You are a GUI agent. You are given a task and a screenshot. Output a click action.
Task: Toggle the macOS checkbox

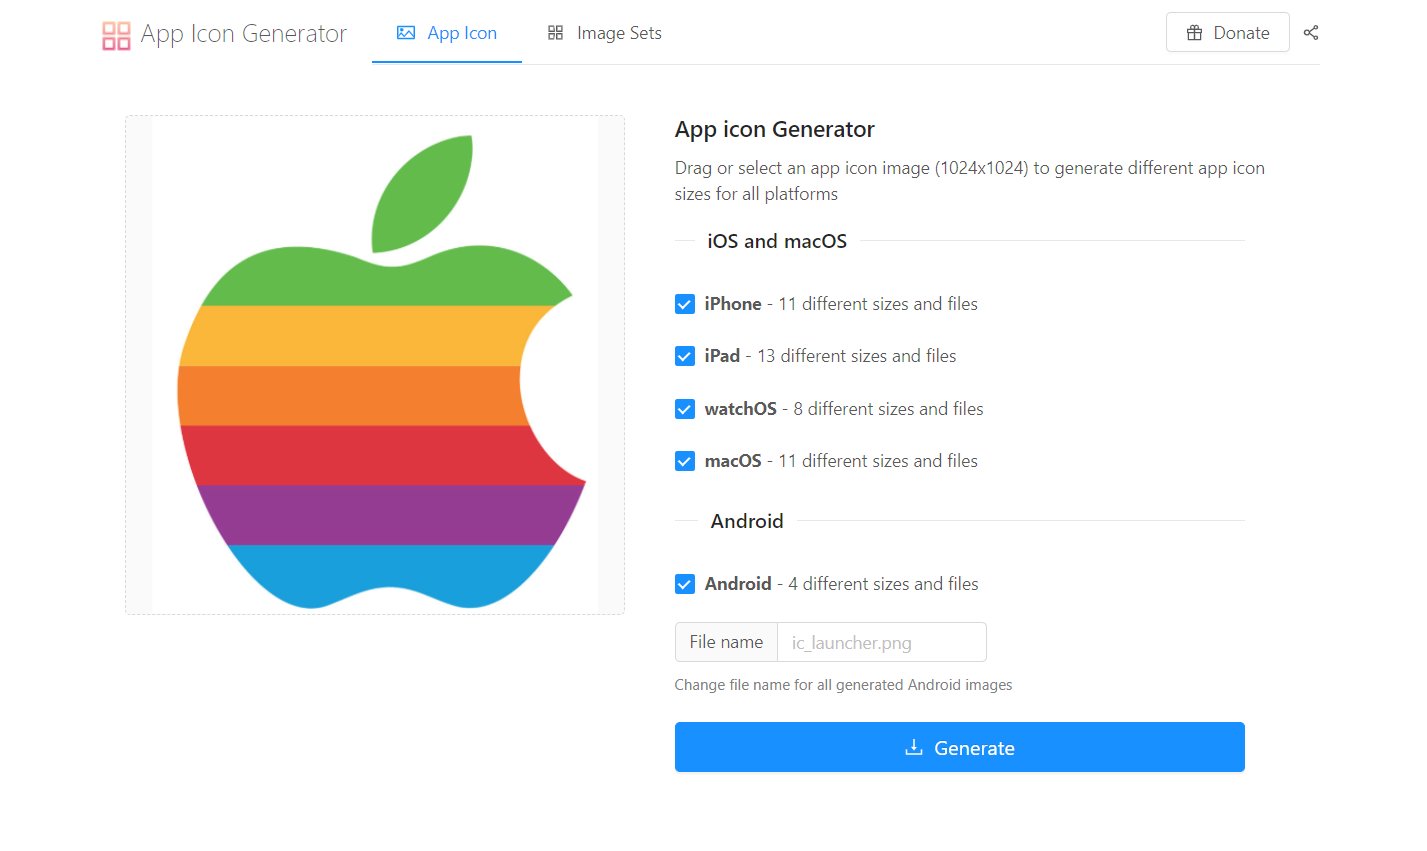pos(685,461)
